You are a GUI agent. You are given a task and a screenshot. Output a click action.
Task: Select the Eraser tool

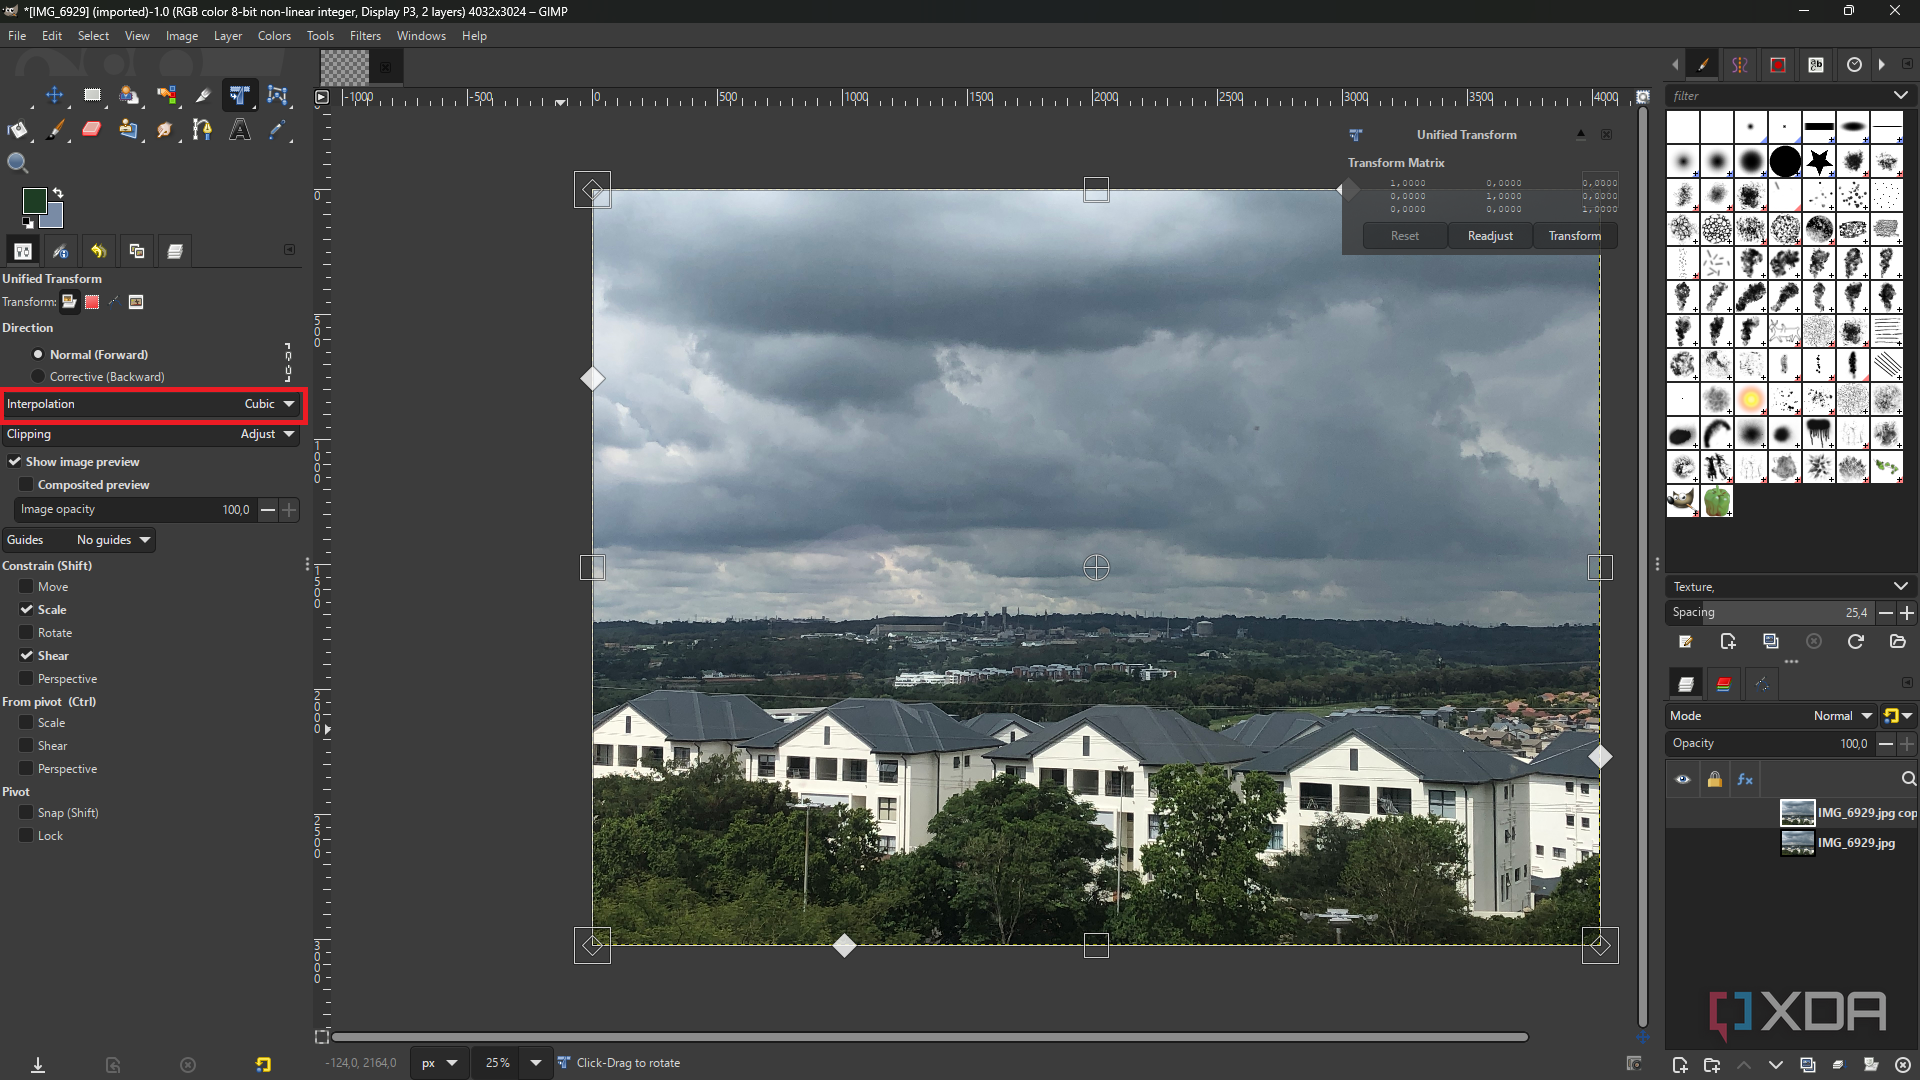[x=91, y=129]
